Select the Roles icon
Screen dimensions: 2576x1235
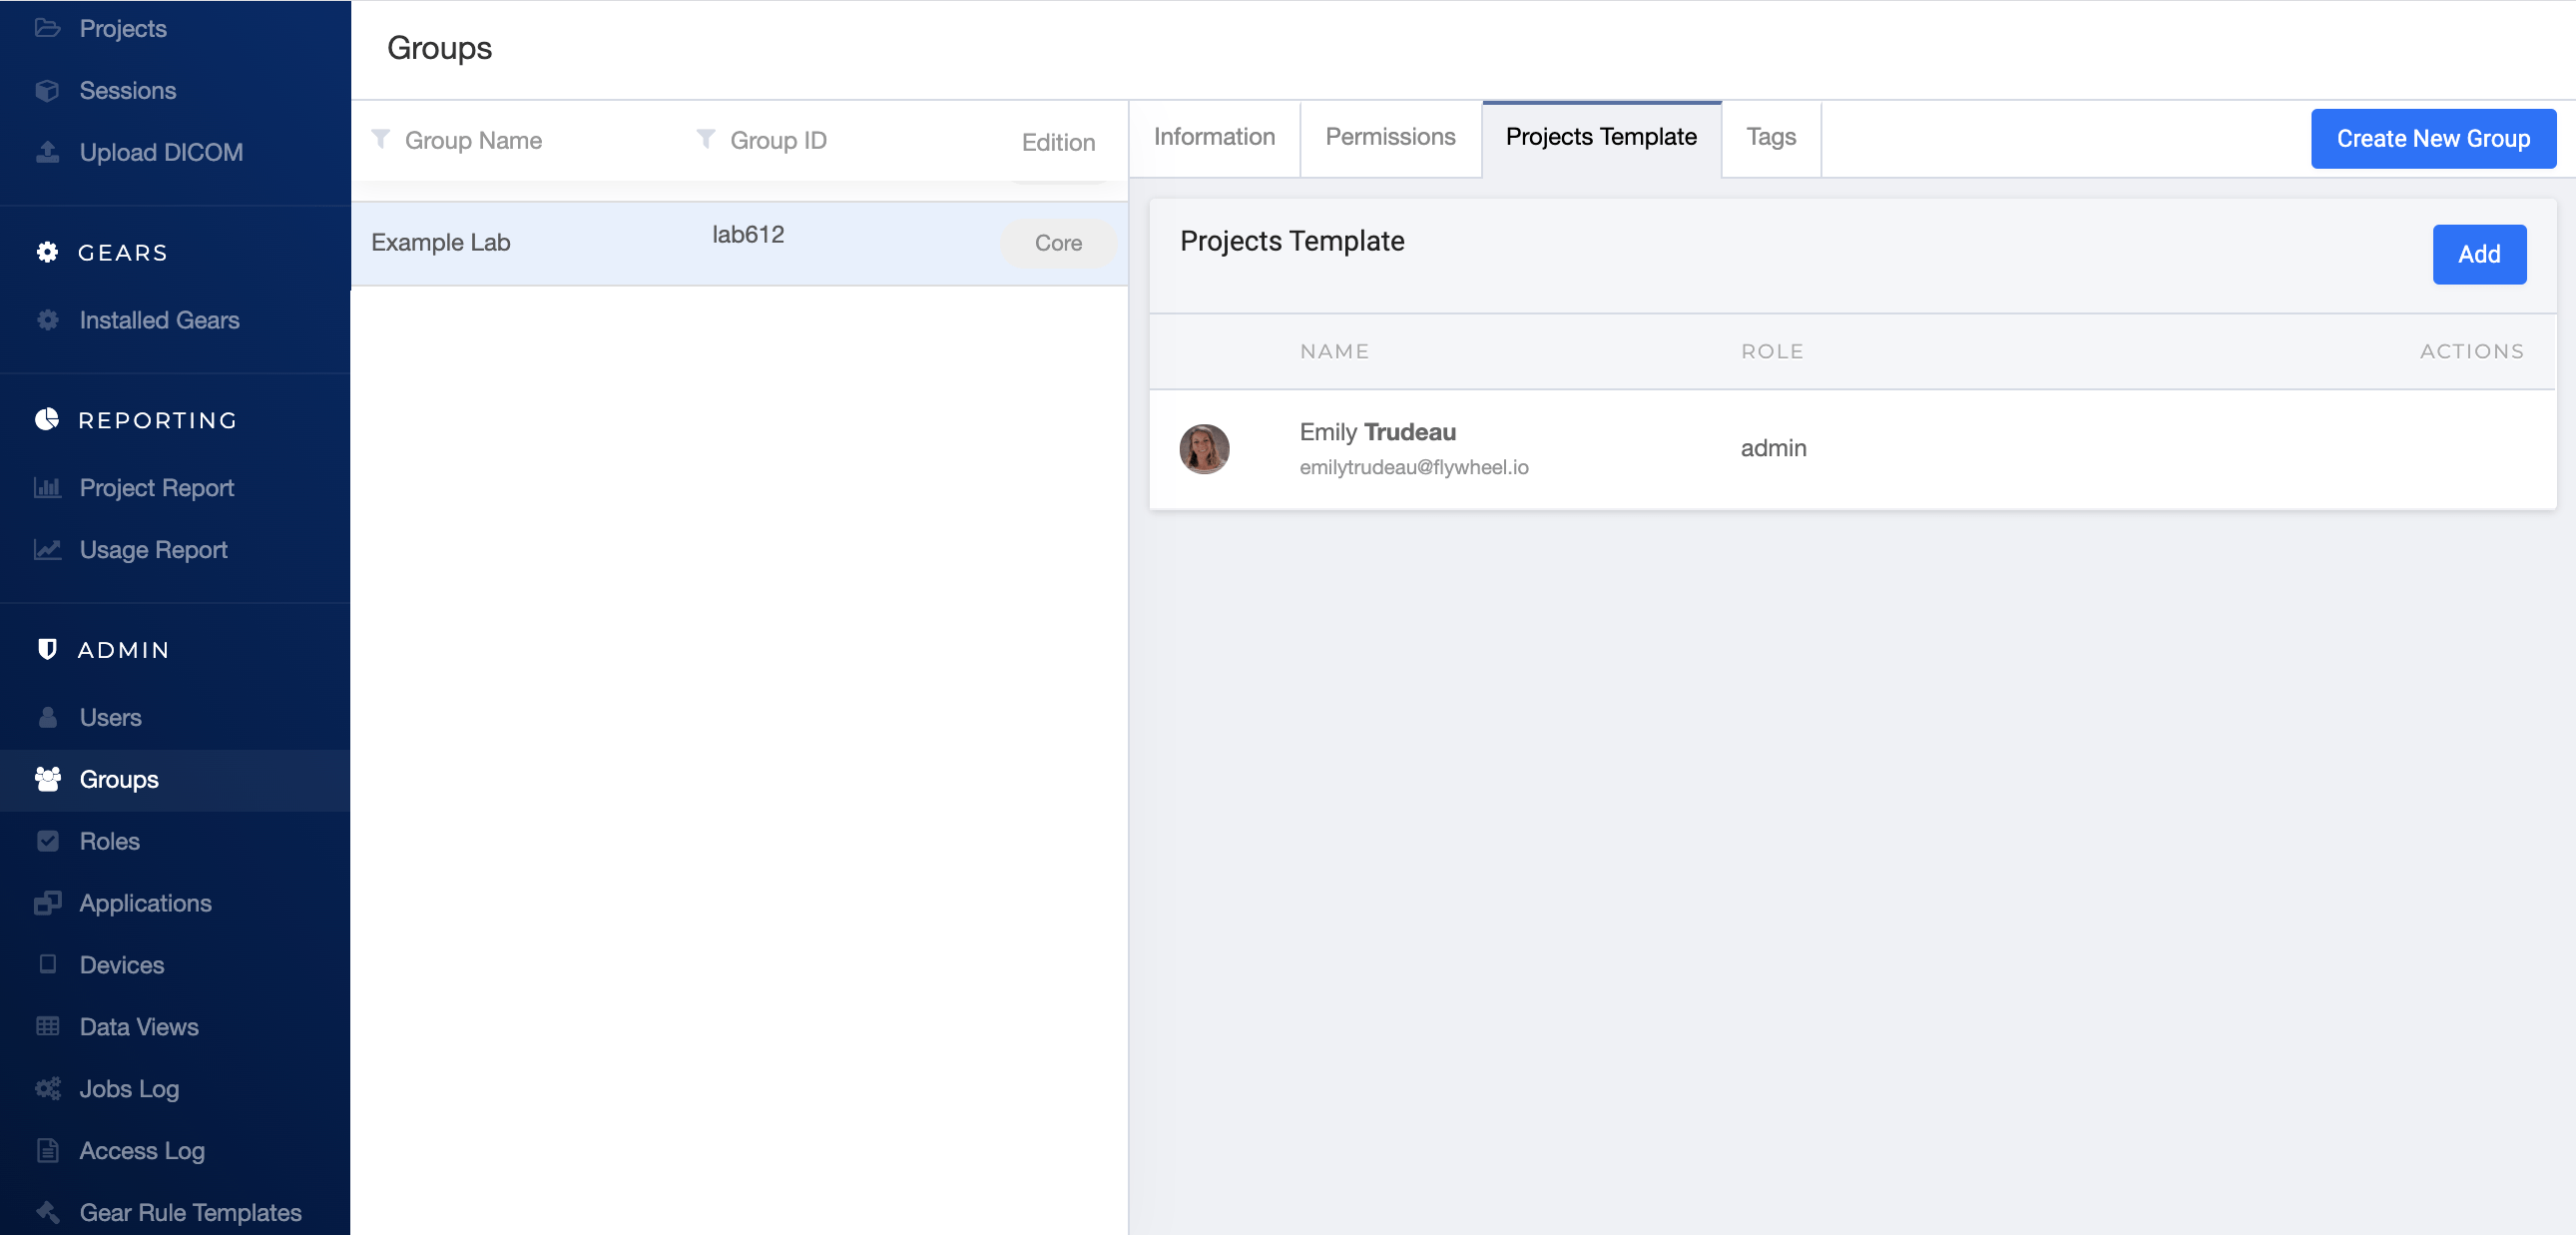tap(48, 841)
